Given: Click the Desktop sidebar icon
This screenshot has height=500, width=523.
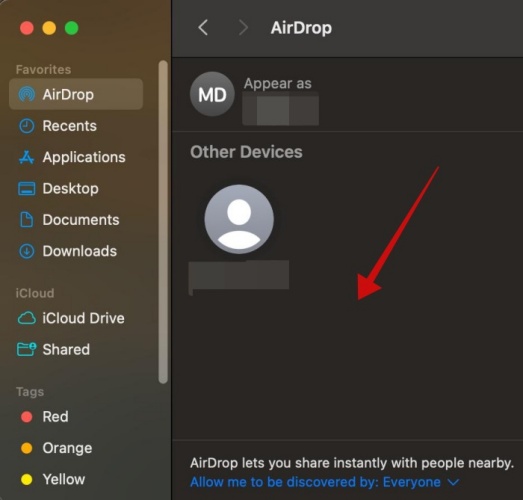Looking at the screenshot, I should coord(26,188).
